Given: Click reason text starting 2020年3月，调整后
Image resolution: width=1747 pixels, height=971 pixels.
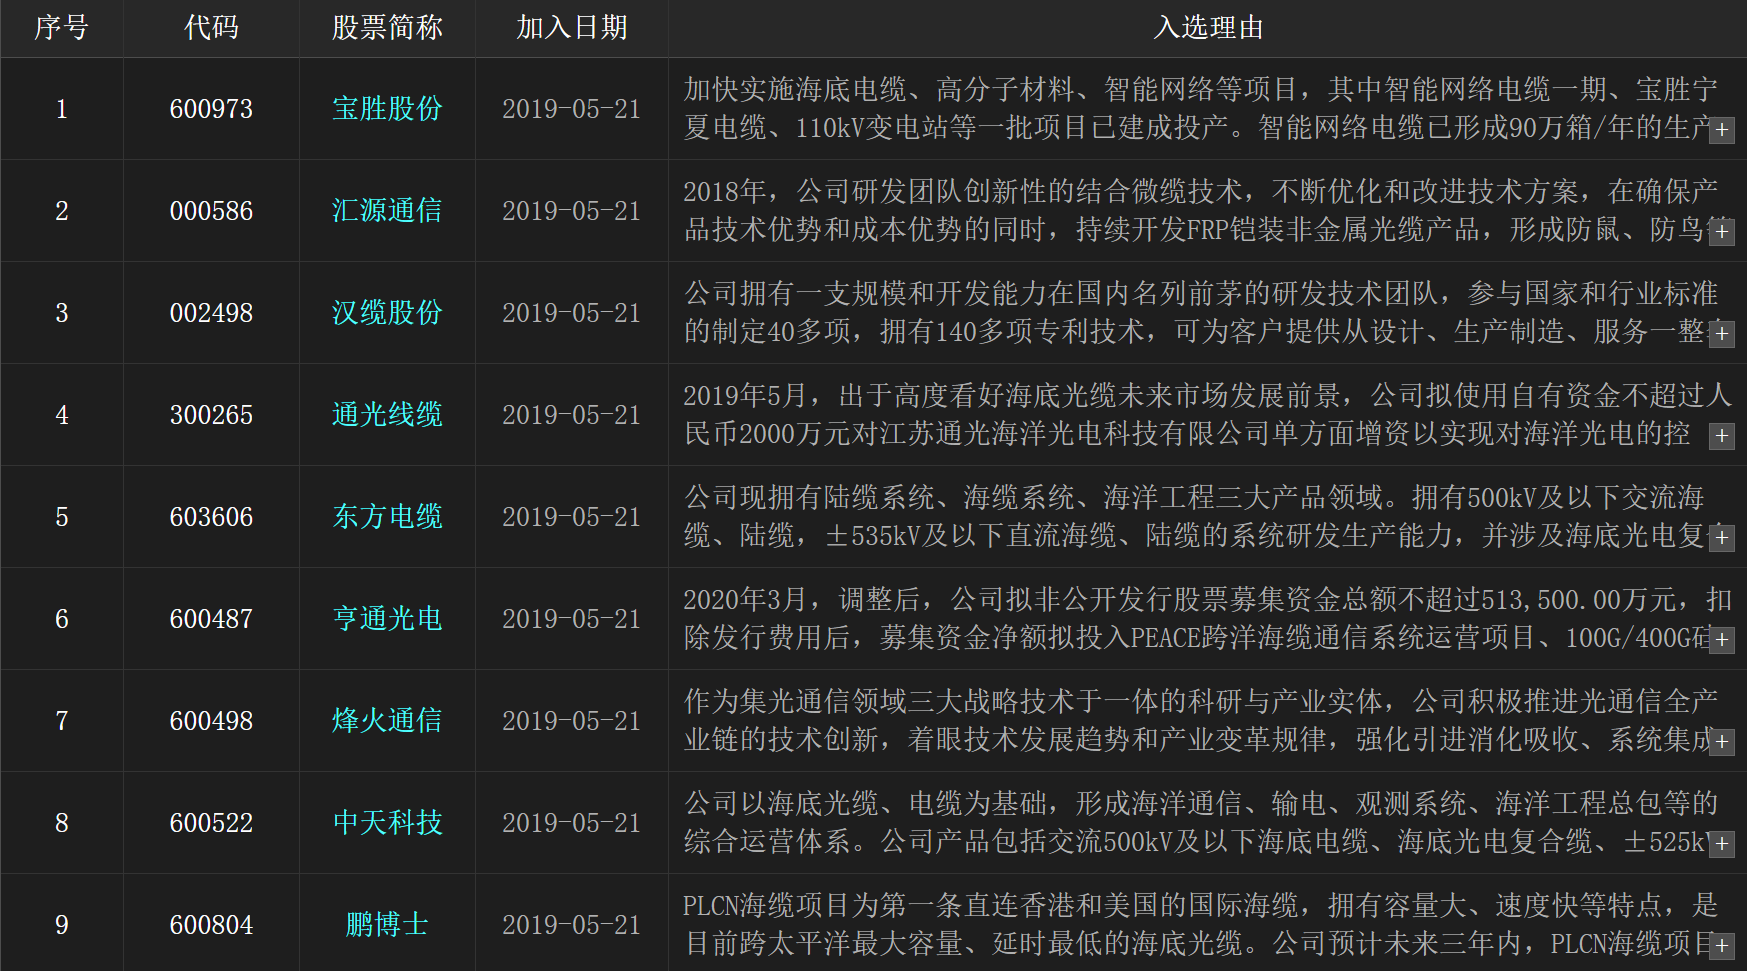Looking at the screenshot, I should coord(1207,619).
